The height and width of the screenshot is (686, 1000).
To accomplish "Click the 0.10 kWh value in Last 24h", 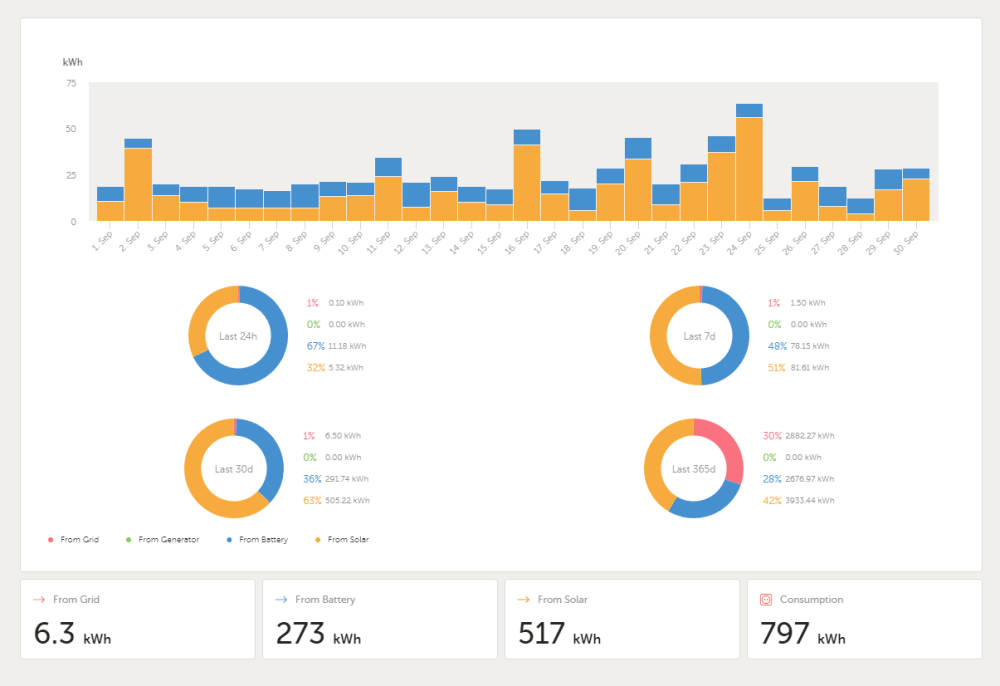I will [346, 303].
